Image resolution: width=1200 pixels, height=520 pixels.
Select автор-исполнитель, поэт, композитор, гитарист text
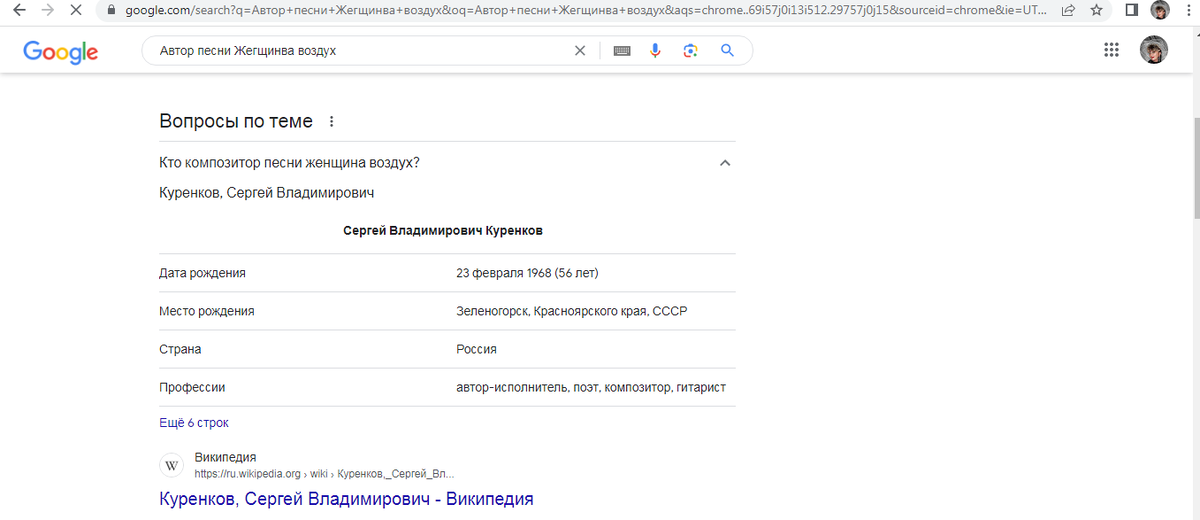tap(591, 387)
